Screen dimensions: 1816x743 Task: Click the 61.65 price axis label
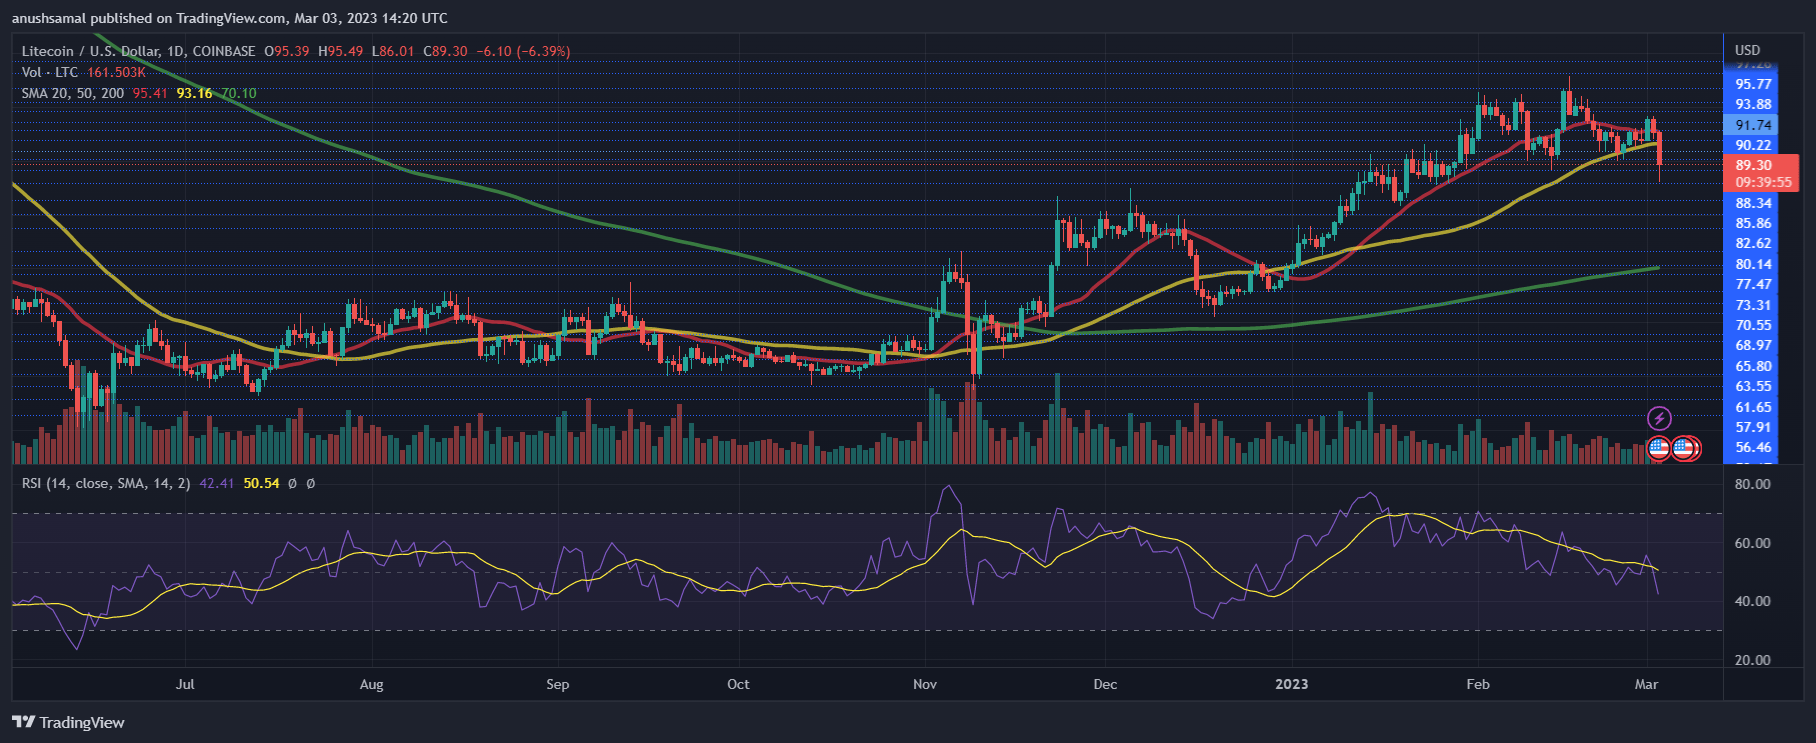click(x=1753, y=407)
